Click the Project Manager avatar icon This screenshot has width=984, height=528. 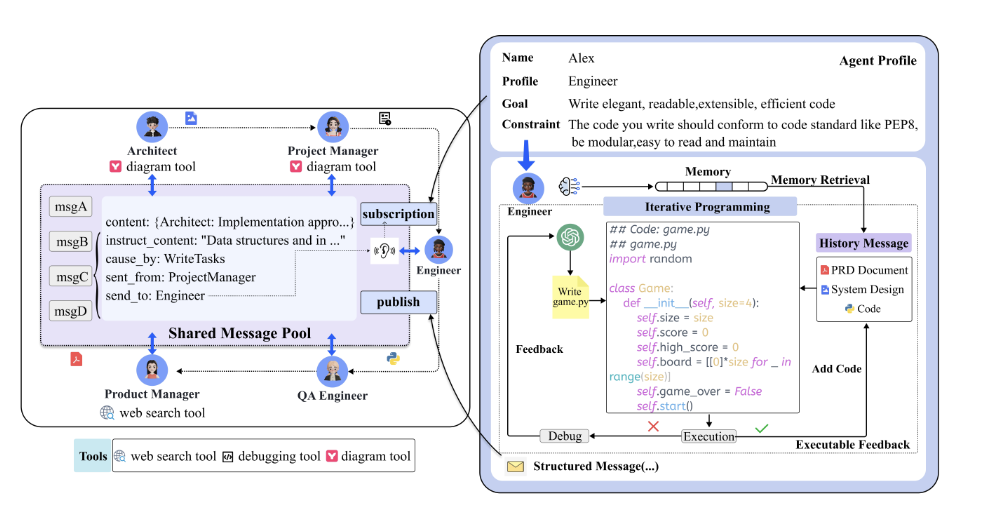(333, 127)
